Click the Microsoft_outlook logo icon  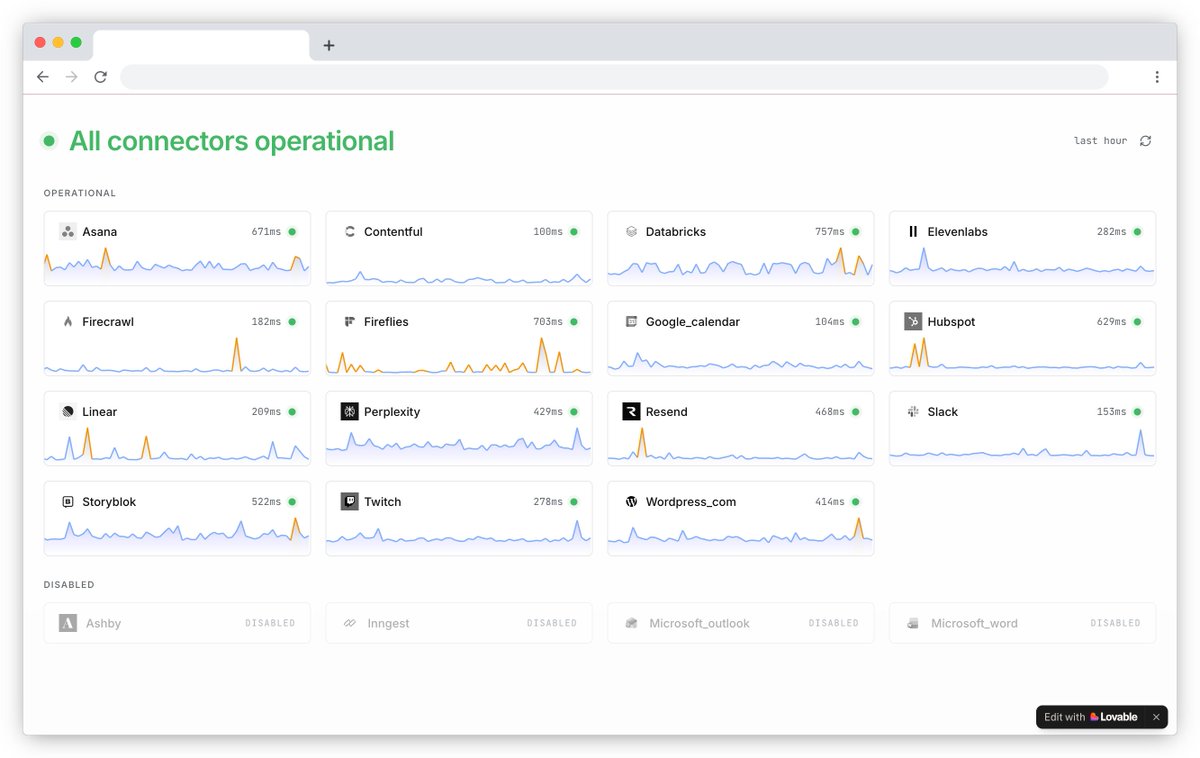coord(632,623)
